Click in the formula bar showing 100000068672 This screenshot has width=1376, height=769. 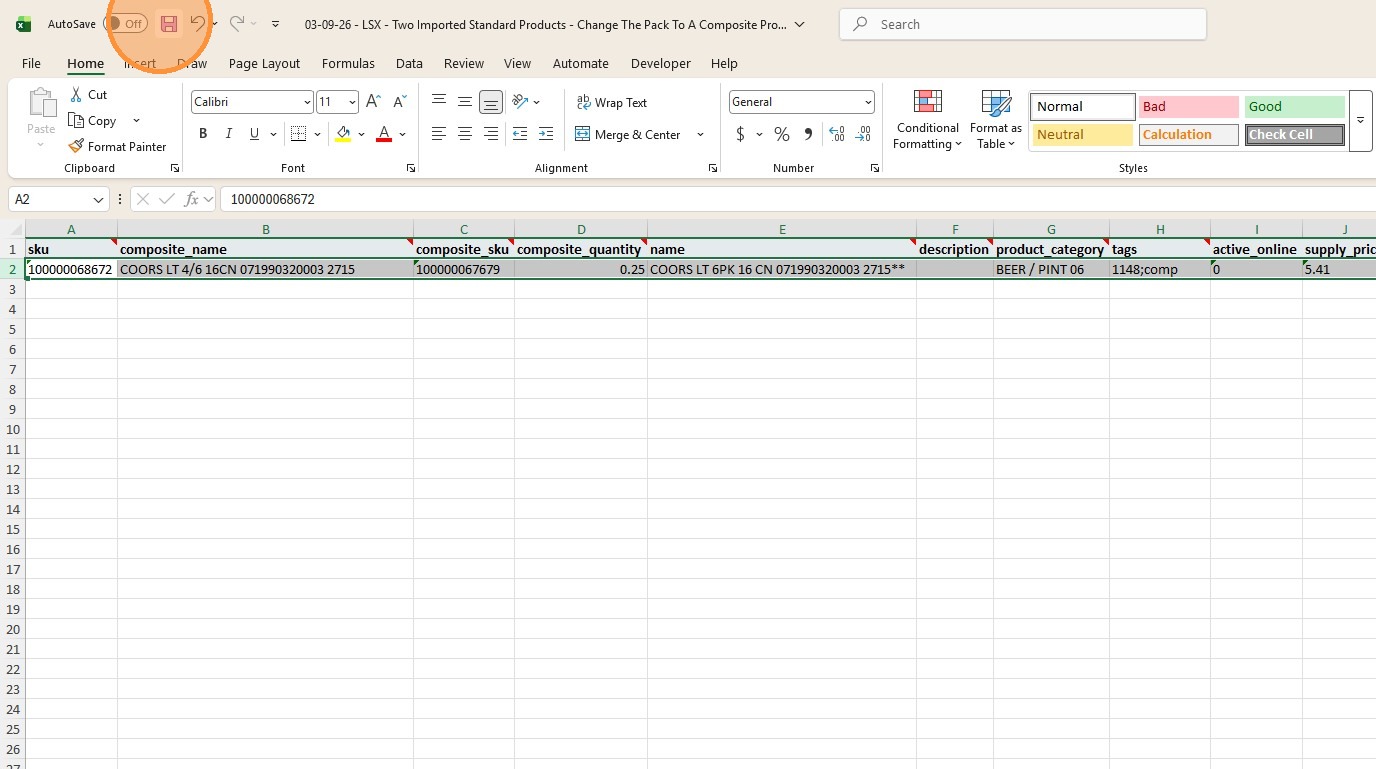(798, 199)
